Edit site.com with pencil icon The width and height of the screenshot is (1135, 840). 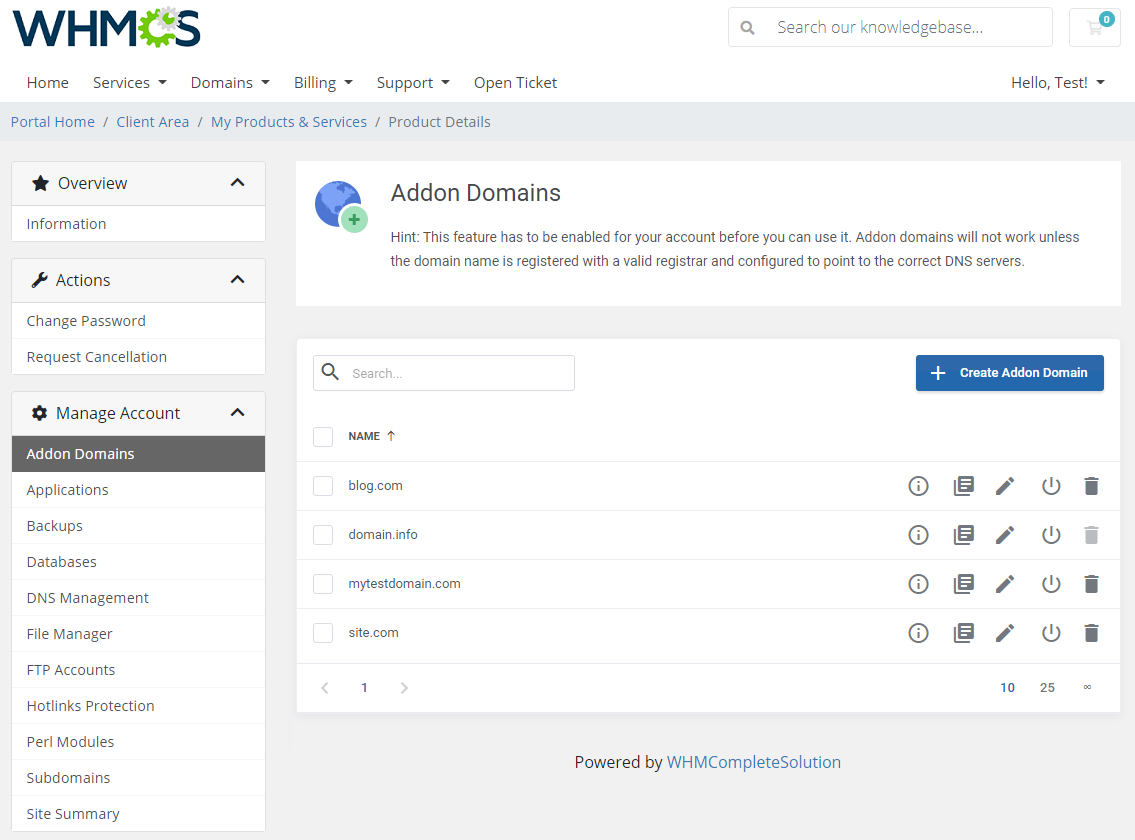(x=1005, y=633)
